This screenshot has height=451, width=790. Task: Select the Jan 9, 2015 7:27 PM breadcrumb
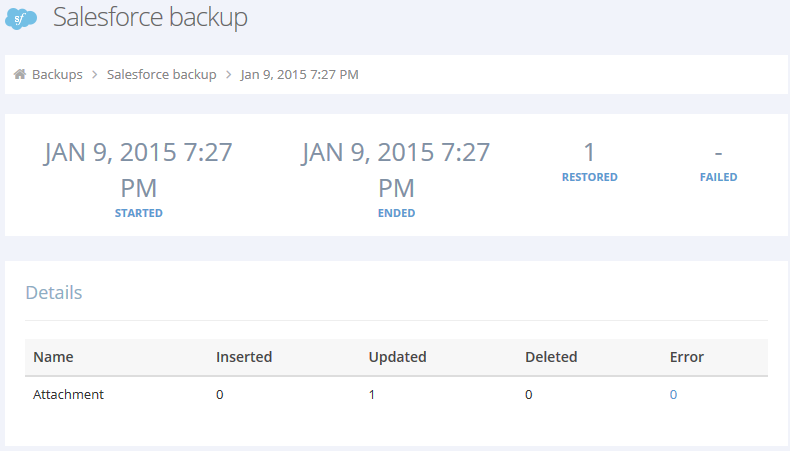[x=299, y=75]
